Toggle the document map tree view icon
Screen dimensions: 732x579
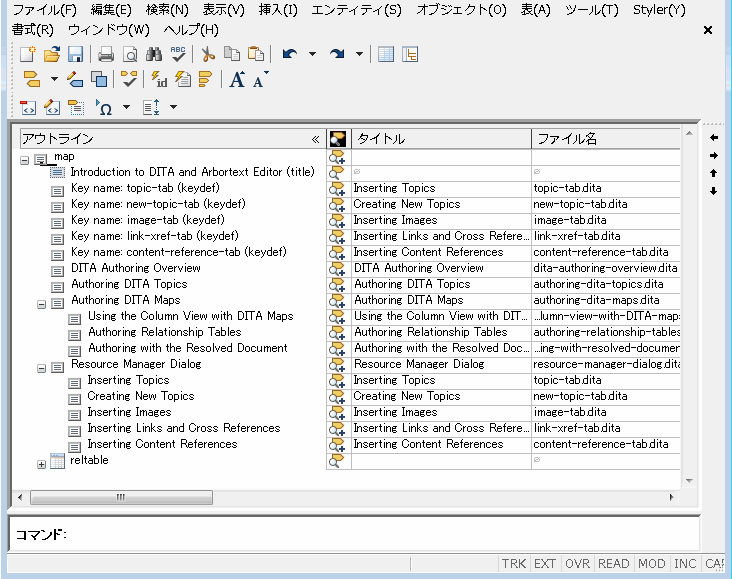pos(410,54)
